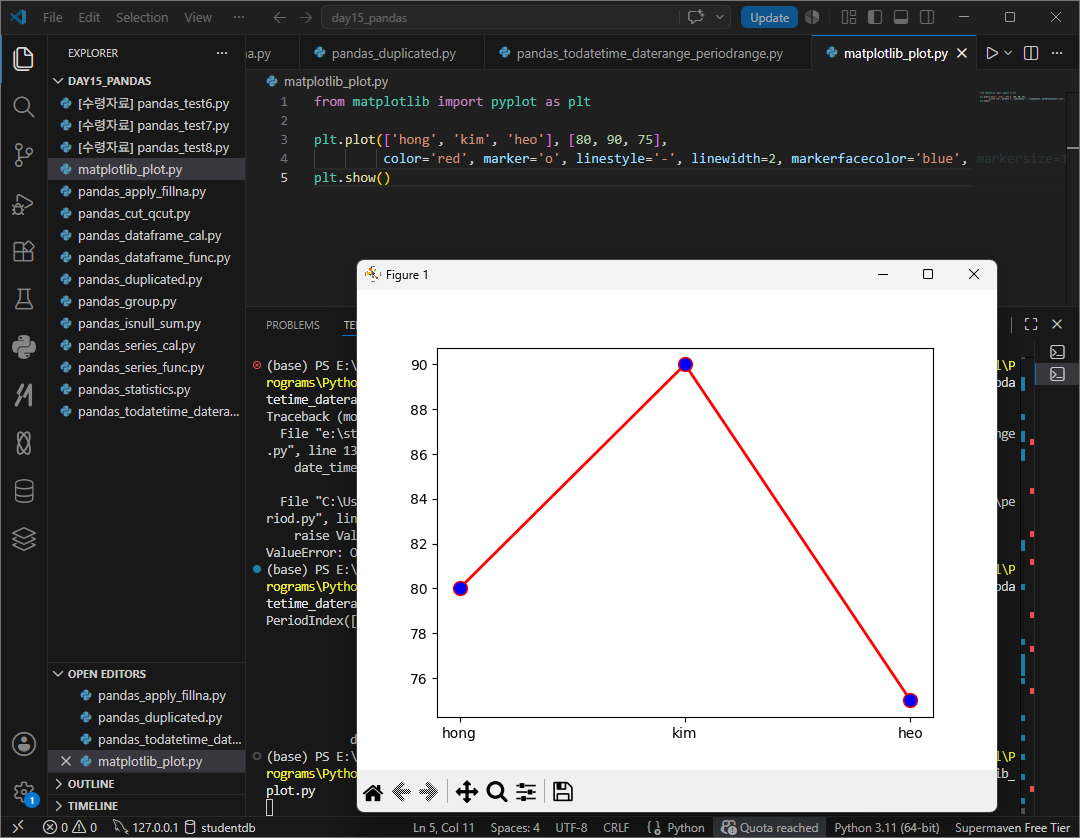Click the Update button
The image size is (1080, 838).
[x=769, y=17]
